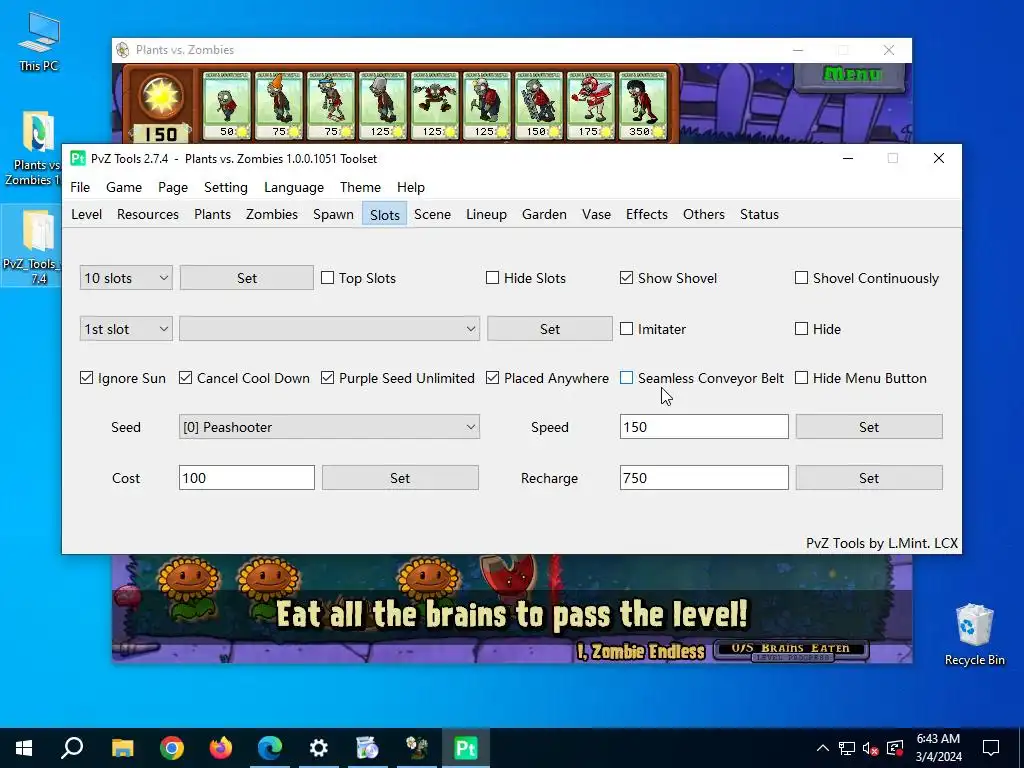1024x768 pixels.
Task: Expand the empty plant selection combo box
Action: click(329, 328)
